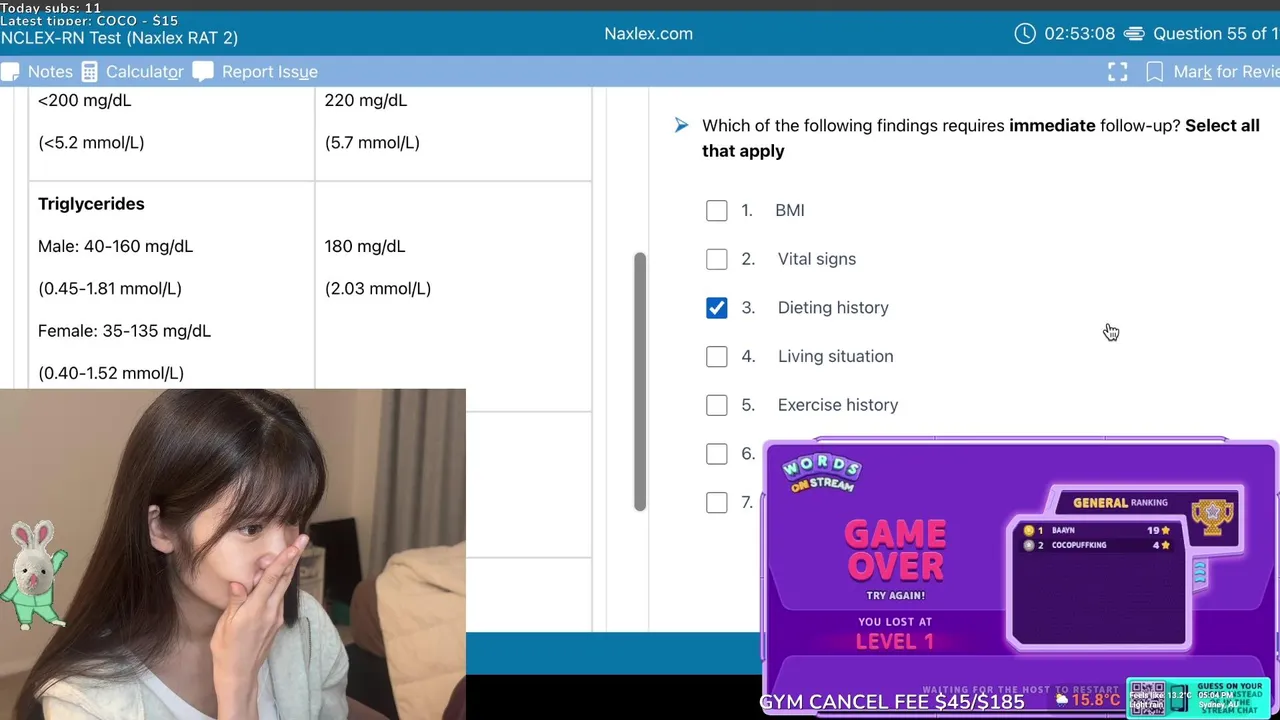
Task: Click the Calculator grid icon
Action: [90, 72]
